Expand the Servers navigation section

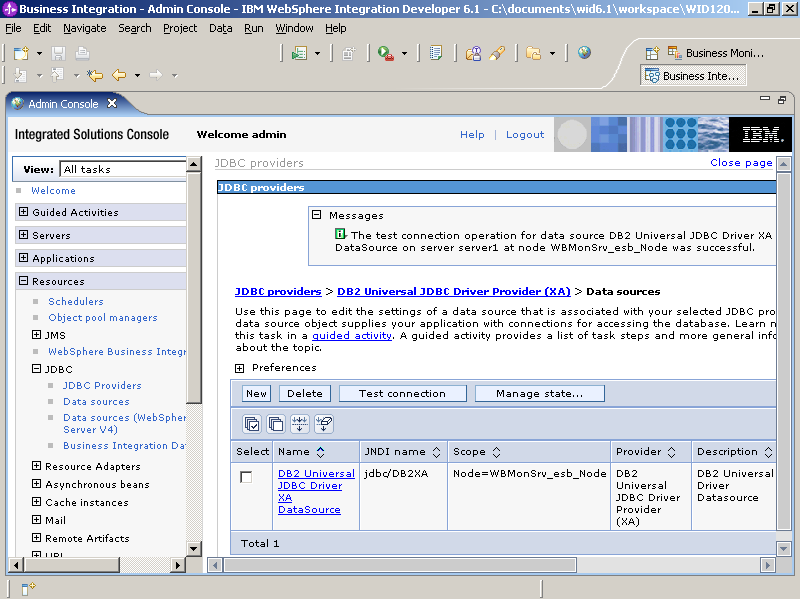[23, 235]
